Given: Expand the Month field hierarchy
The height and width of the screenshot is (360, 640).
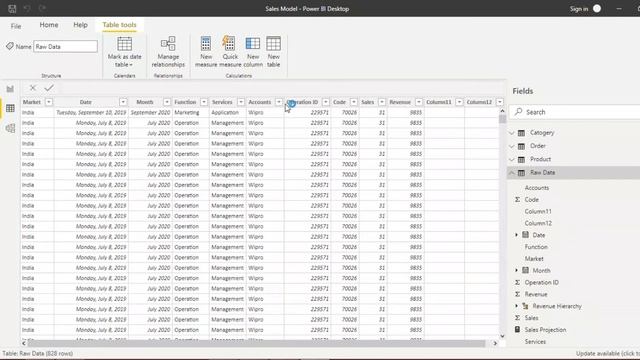Looking at the screenshot, I should click(x=516, y=271).
